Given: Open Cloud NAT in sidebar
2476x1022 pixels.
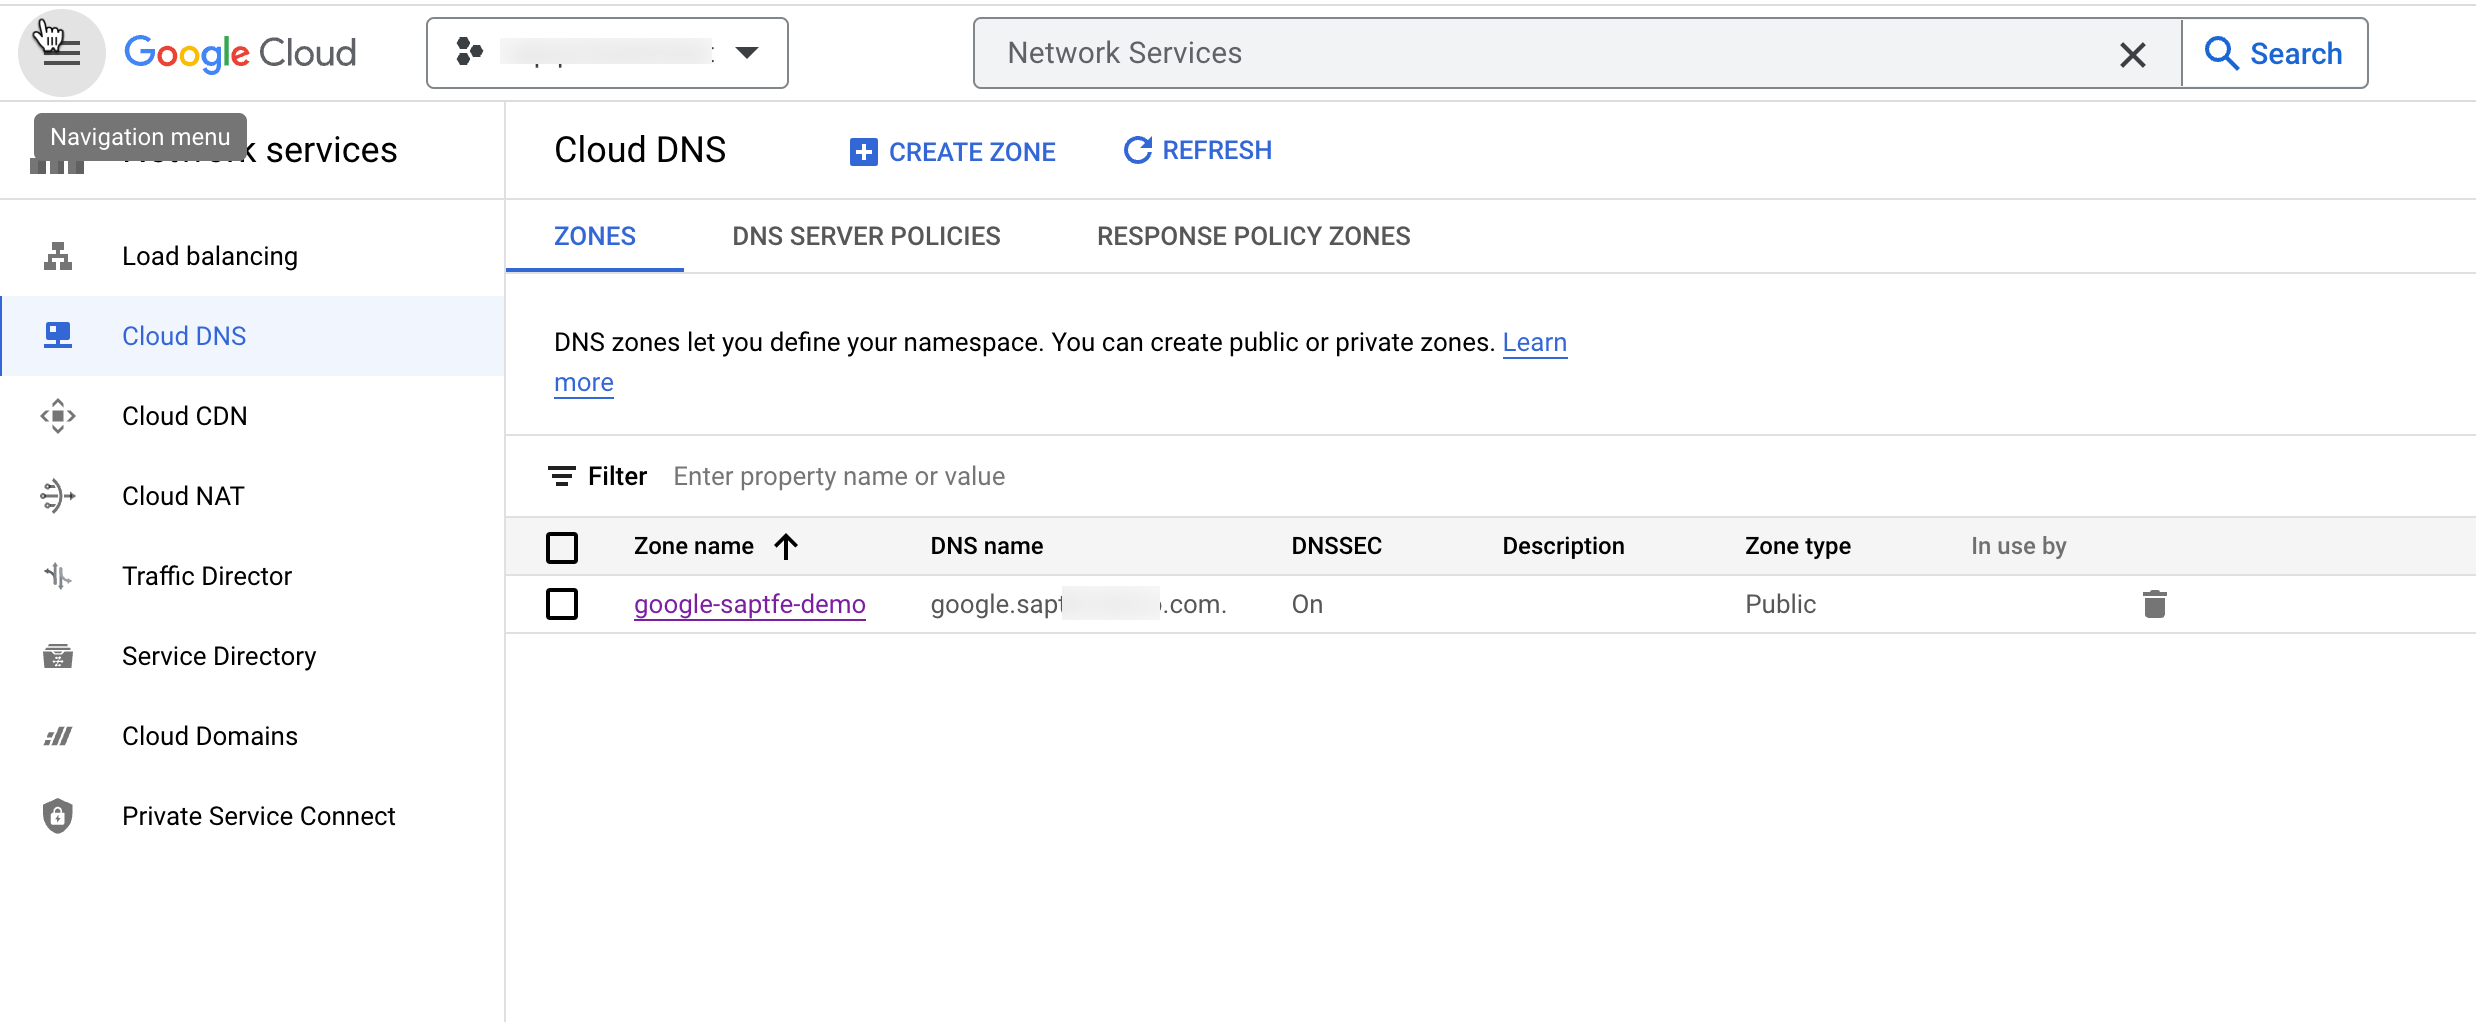Looking at the screenshot, I should click(x=252, y=496).
